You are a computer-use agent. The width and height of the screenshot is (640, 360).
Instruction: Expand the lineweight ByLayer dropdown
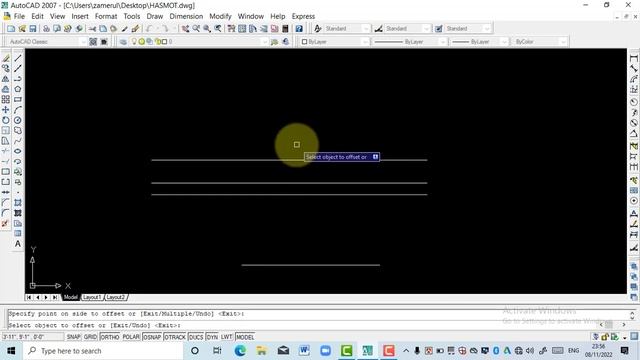[x=504, y=42]
